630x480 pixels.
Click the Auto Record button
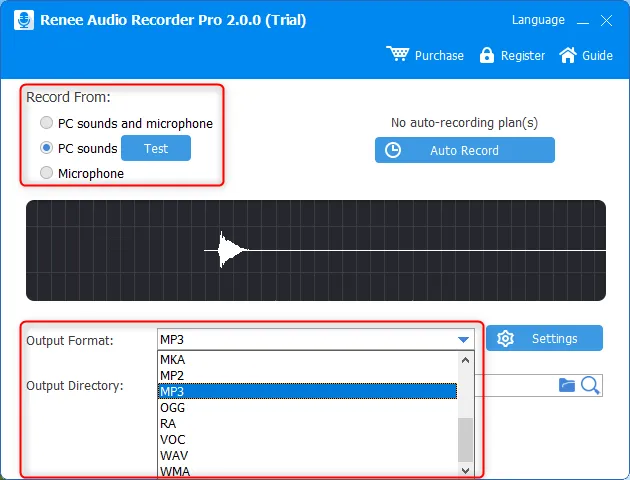click(x=465, y=150)
